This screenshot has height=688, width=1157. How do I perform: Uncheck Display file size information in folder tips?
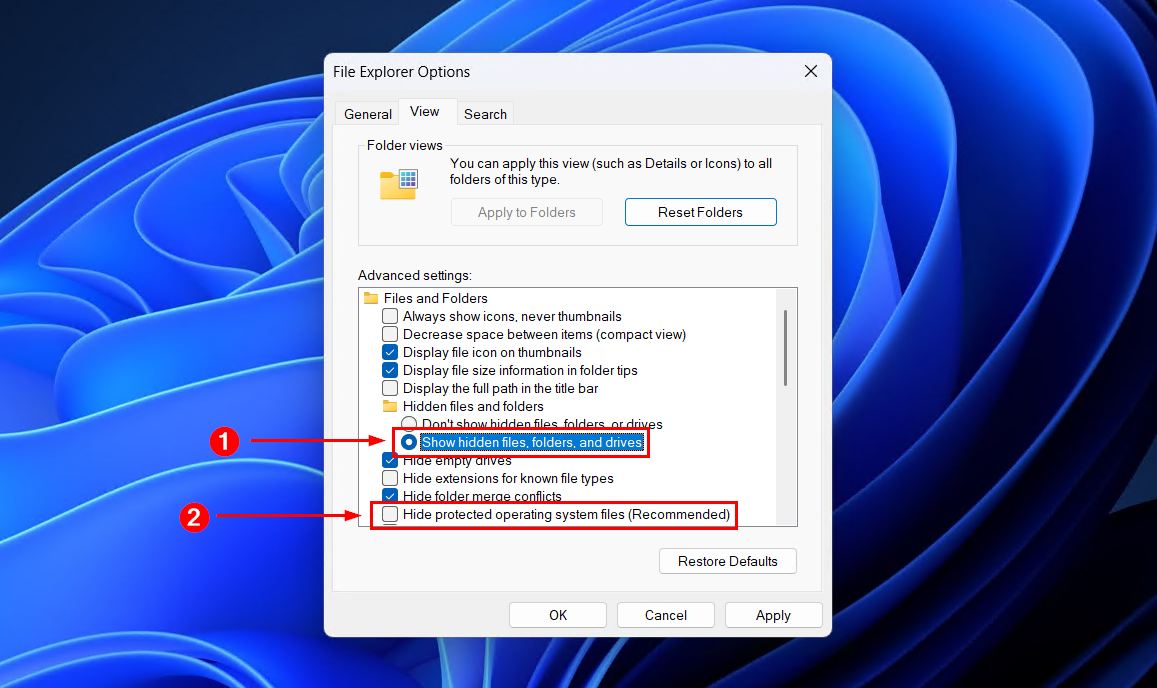[390, 370]
